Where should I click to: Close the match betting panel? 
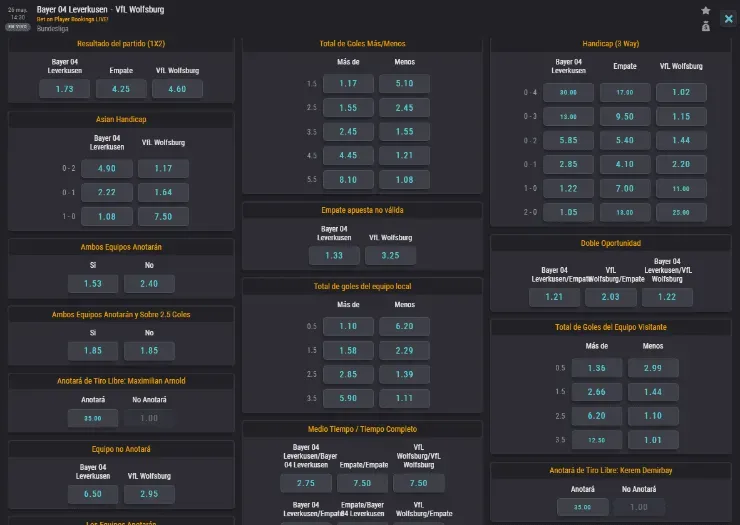pos(728,19)
